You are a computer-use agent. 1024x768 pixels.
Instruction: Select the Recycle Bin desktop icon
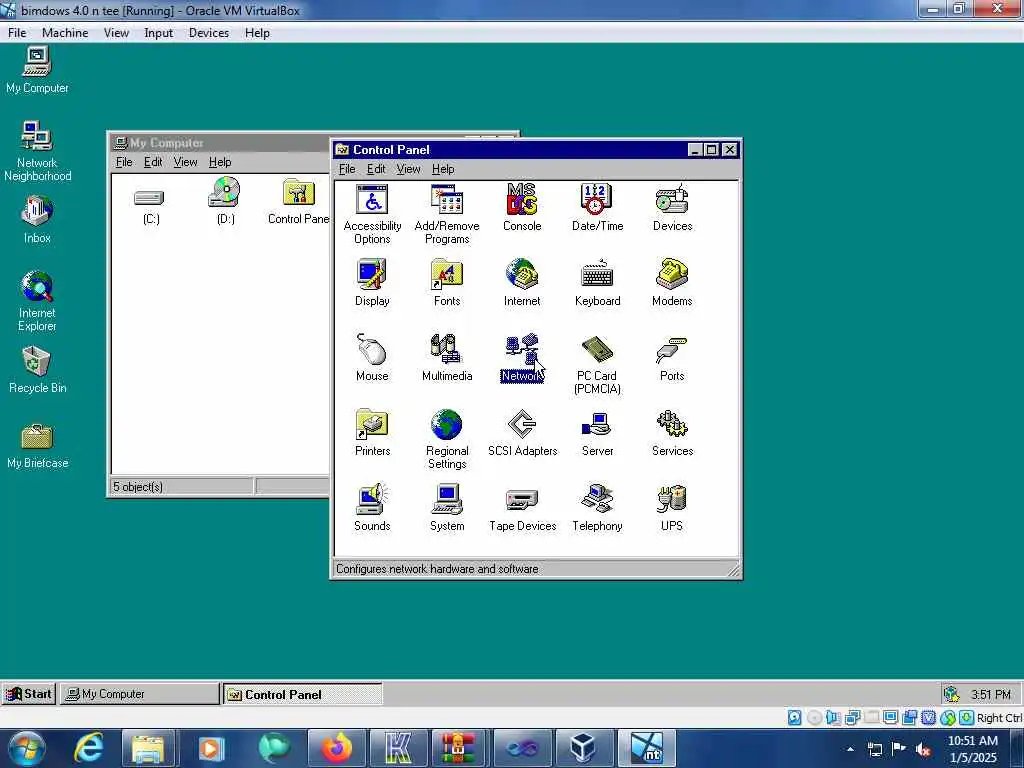click(x=37, y=370)
